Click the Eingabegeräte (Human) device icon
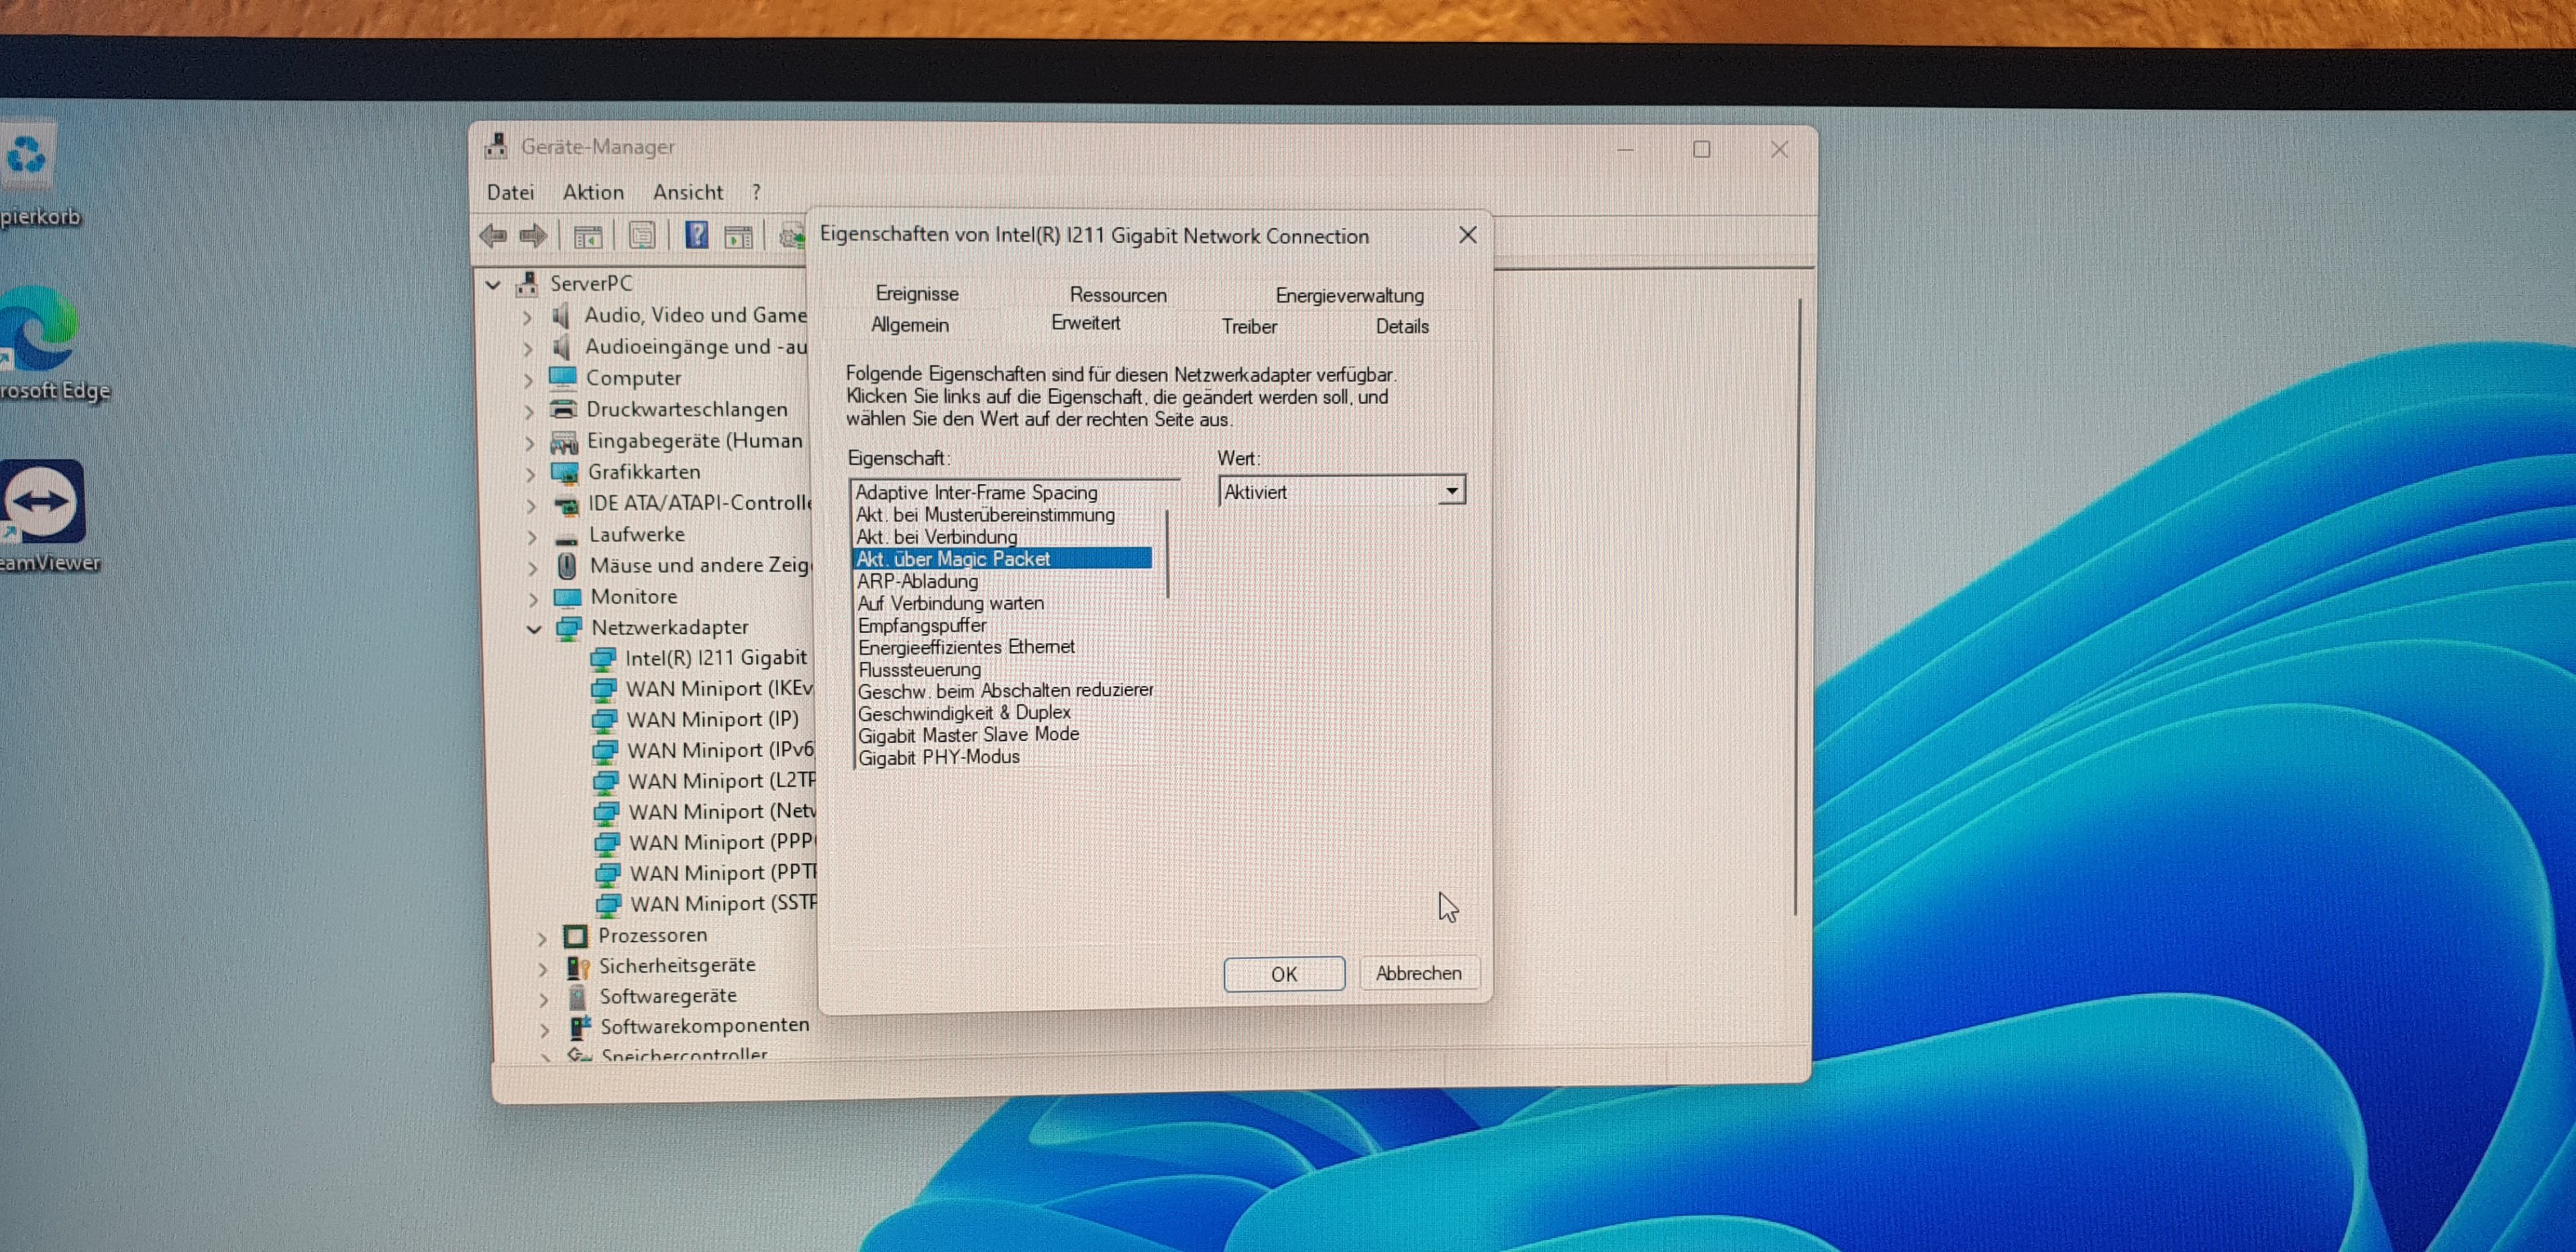The width and height of the screenshot is (2576, 1252). [565, 441]
